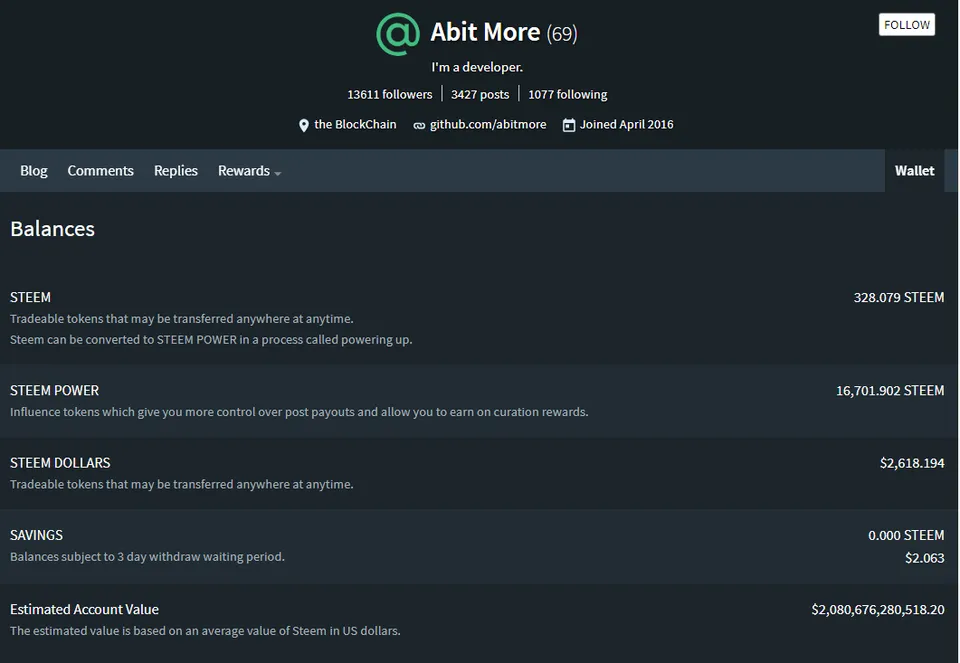
Task: Click the "the BlockChain" location text
Action: click(x=355, y=124)
